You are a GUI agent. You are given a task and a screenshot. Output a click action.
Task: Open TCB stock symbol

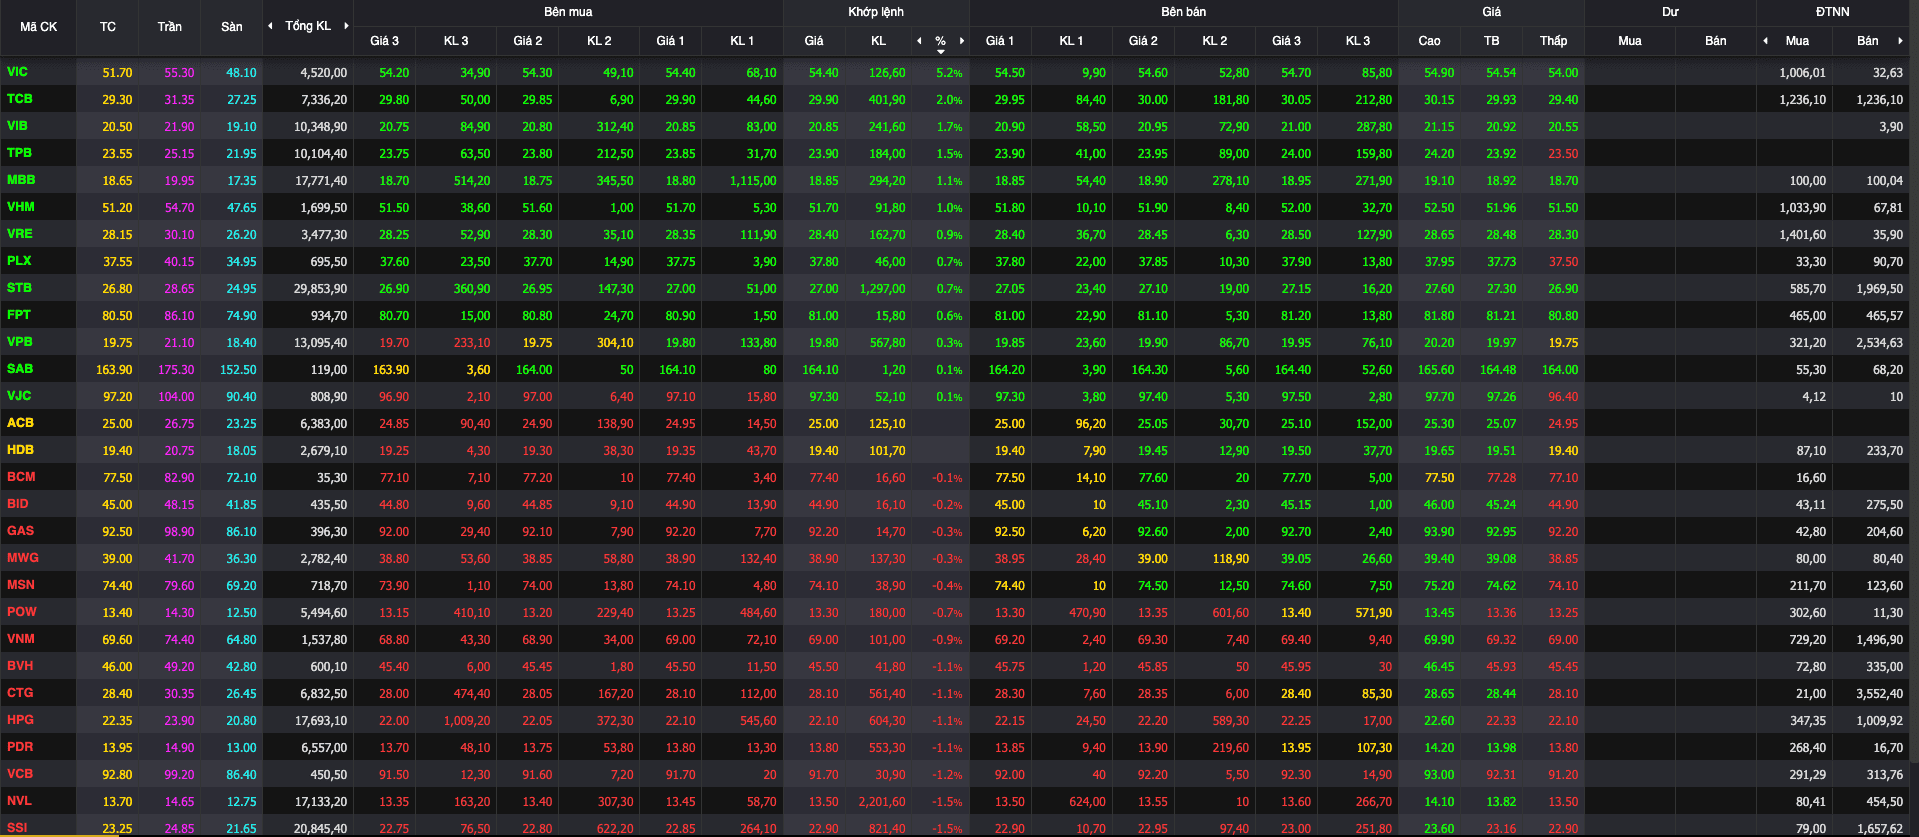pyautogui.click(x=20, y=99)
